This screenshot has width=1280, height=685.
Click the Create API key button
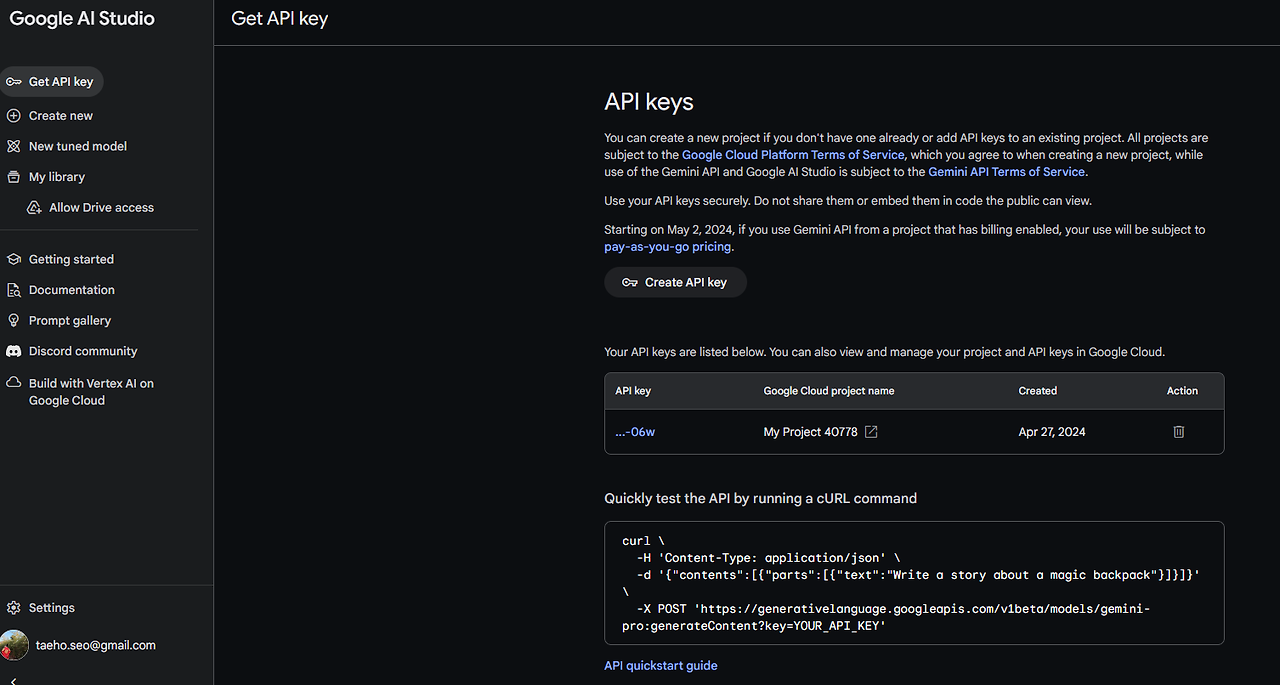click(x=676, y=282)
